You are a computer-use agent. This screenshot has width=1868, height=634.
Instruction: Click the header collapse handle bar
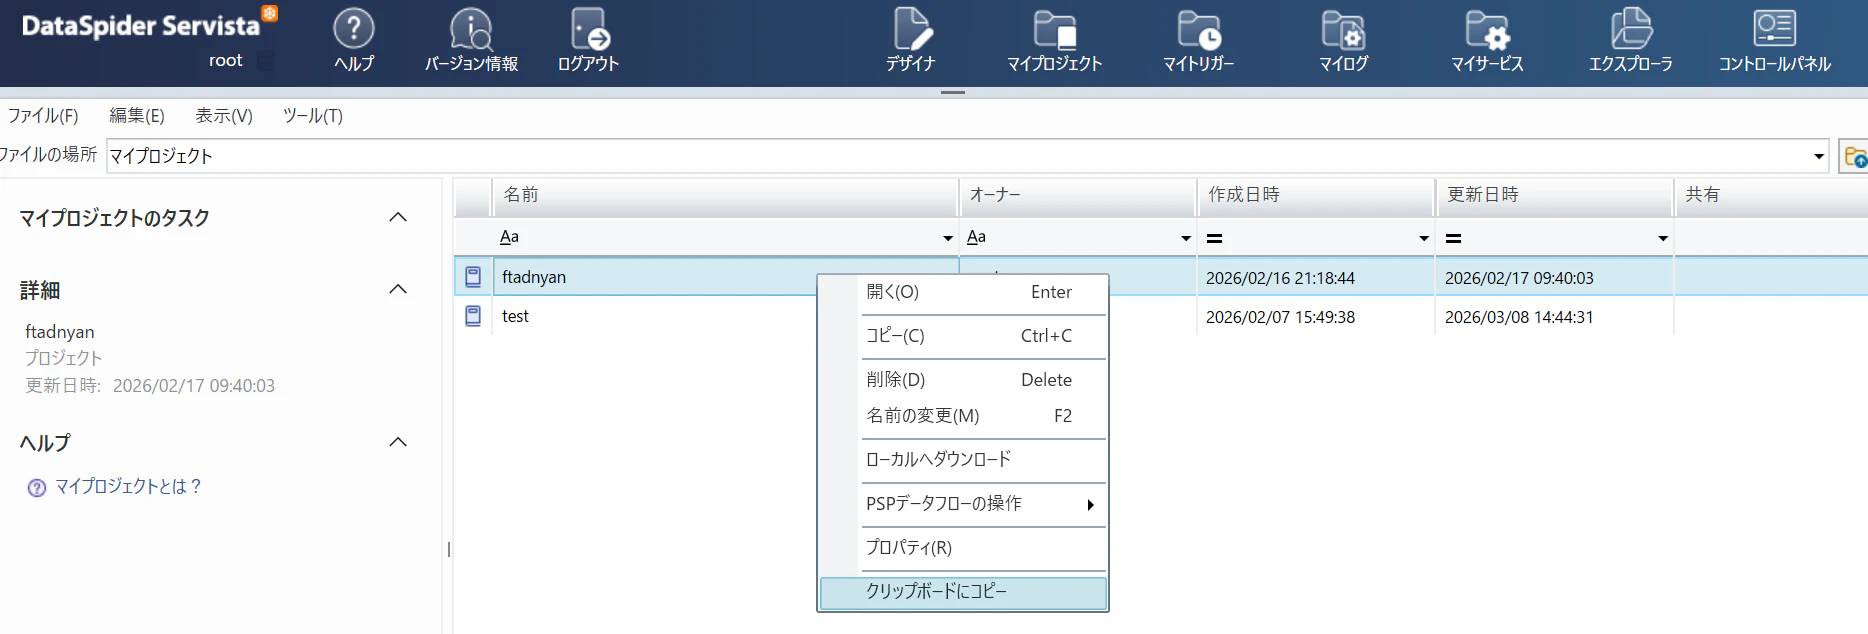[x=953, y=92]
